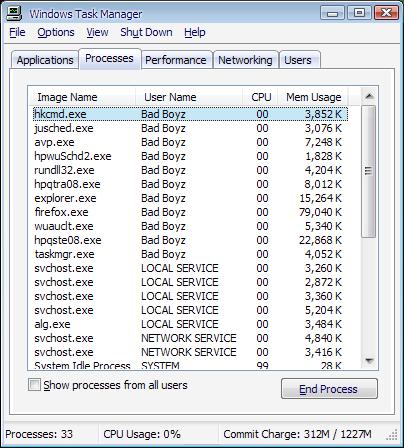
Task: Enable Show processes from all users
Action: pos(34,385)
